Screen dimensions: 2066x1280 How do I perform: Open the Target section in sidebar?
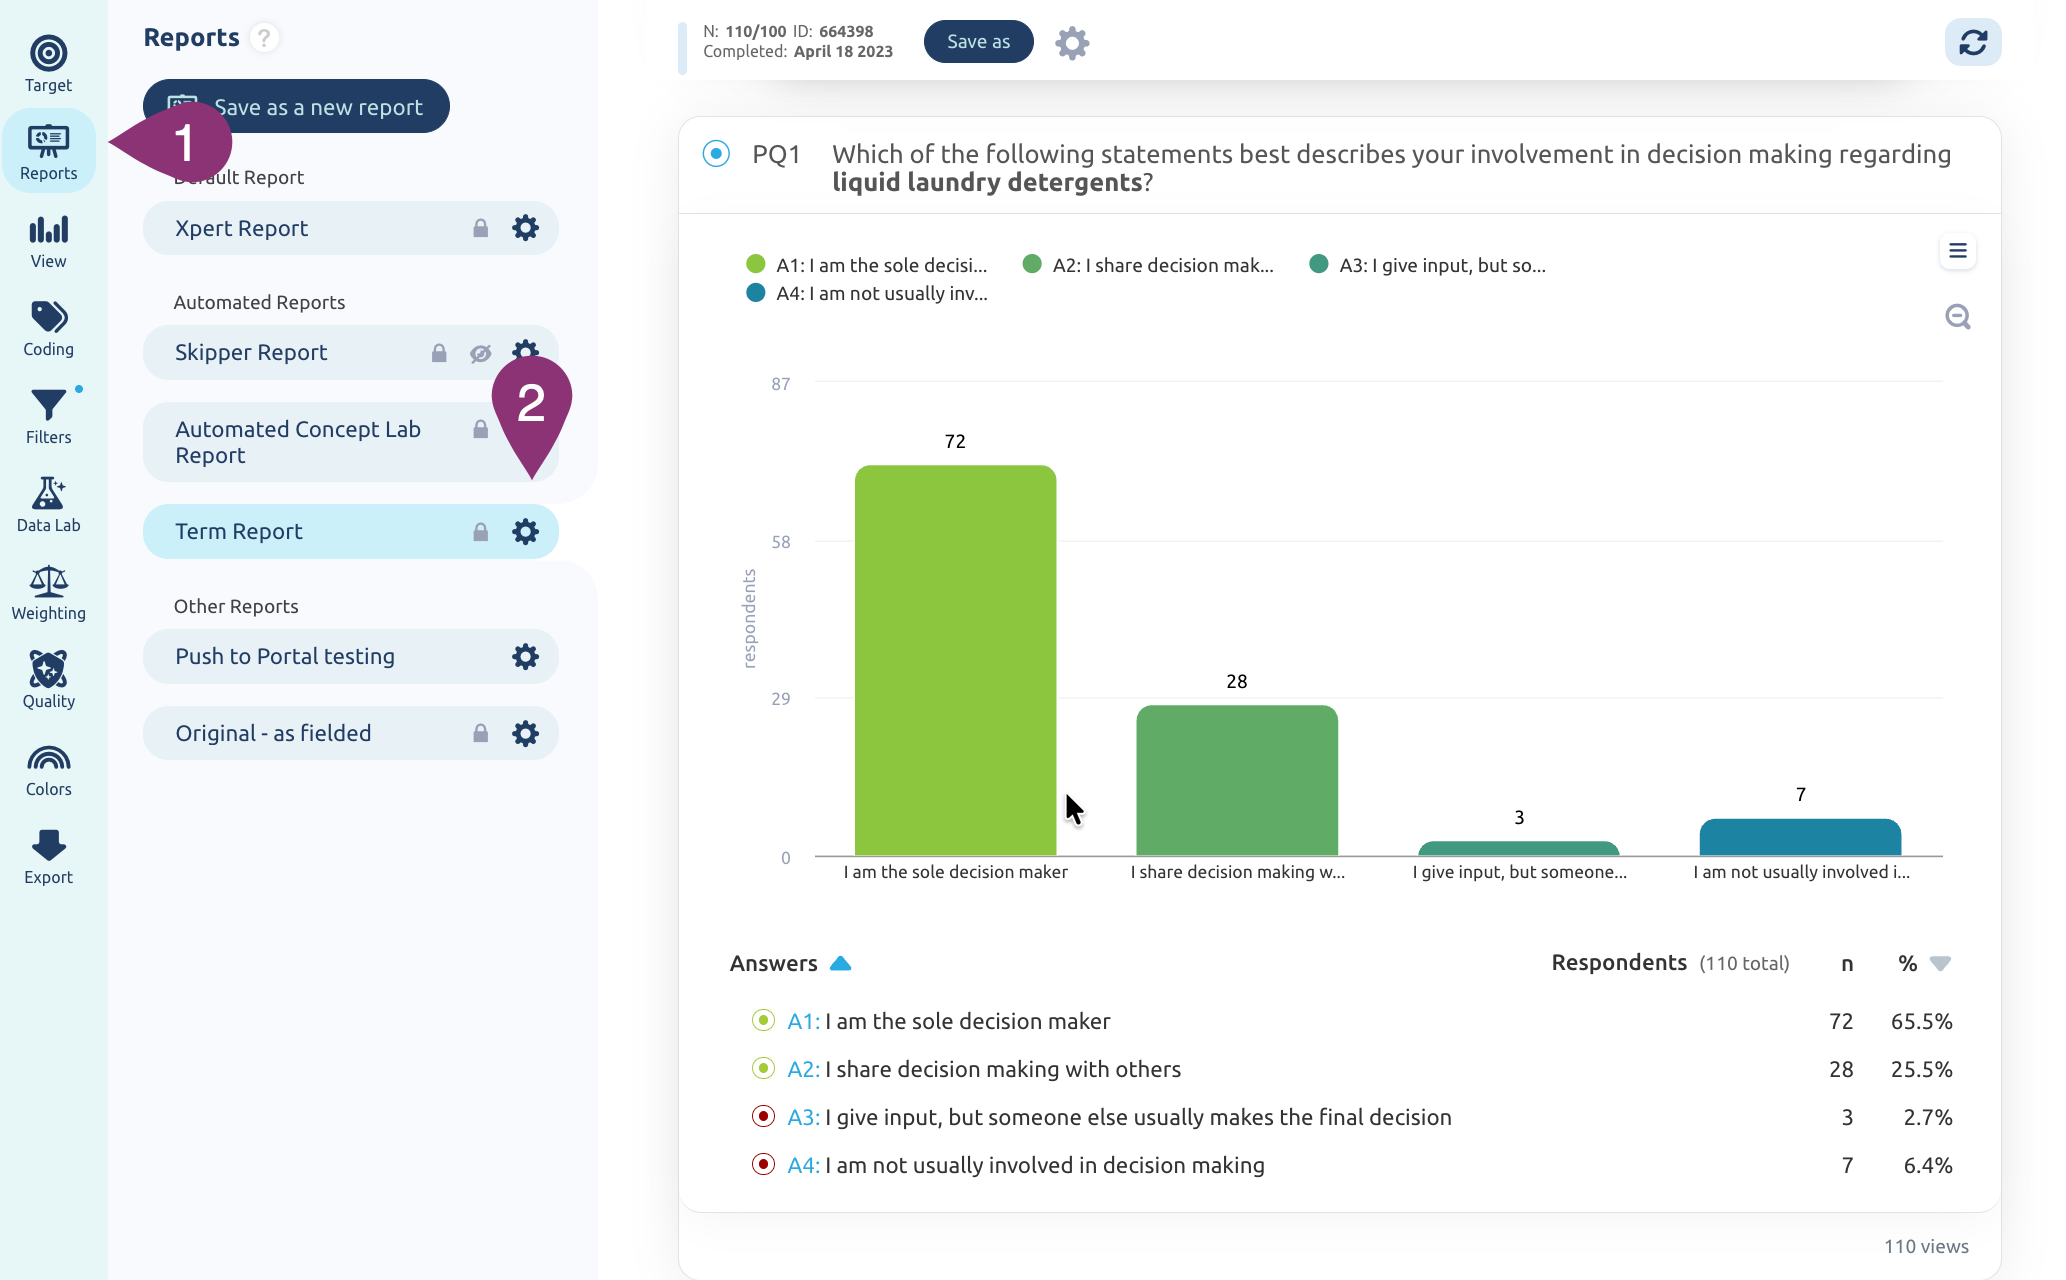click(48, 64)
